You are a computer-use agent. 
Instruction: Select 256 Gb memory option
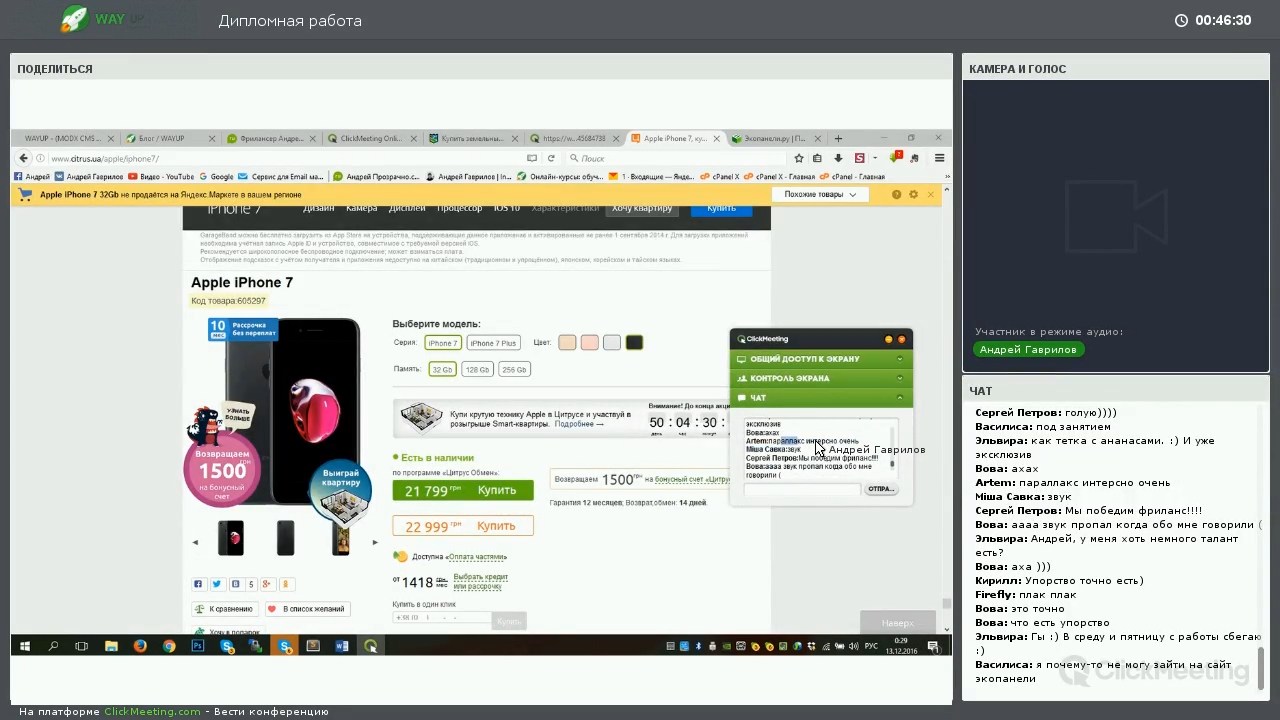(x=514, y=369)
